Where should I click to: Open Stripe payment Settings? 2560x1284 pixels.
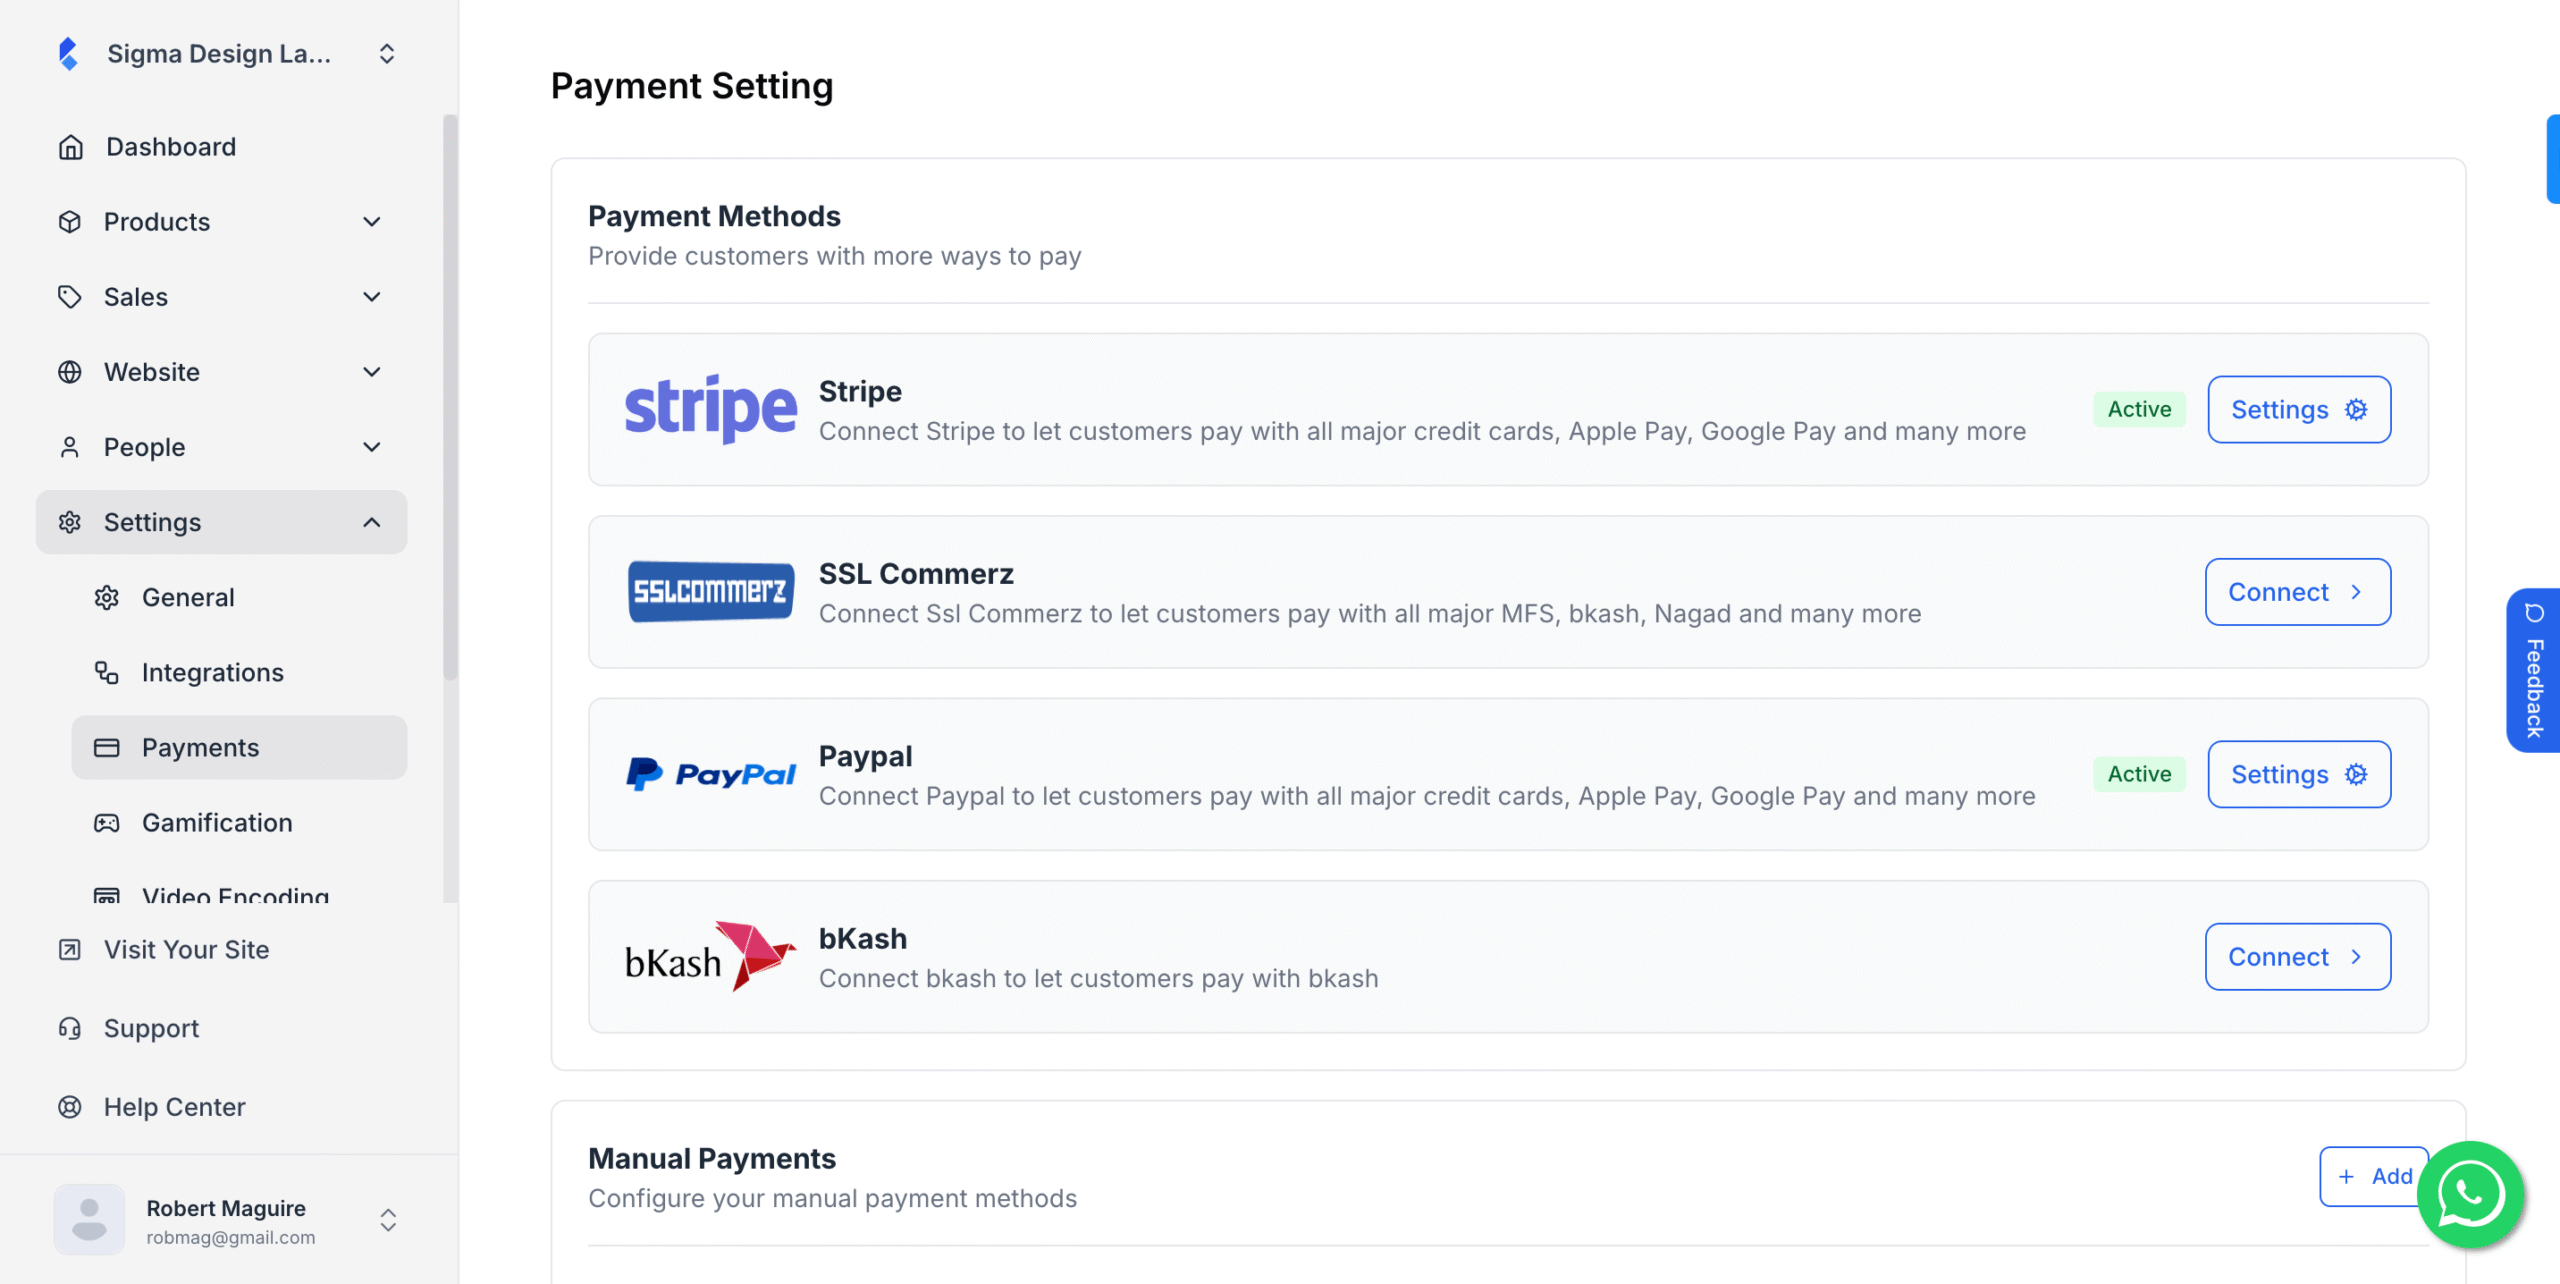(x=2298, y=409)
